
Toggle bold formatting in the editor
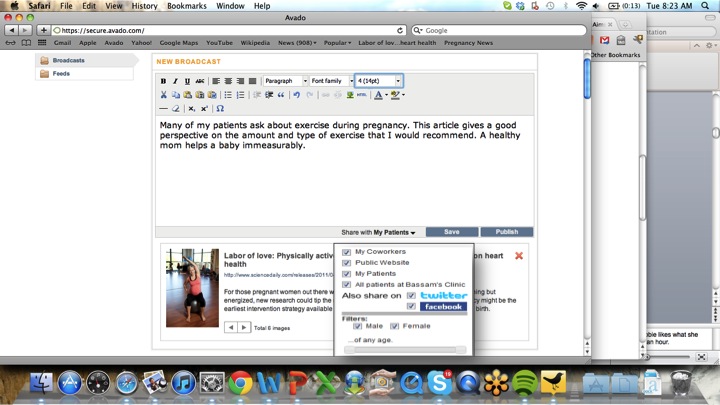[x=163, y=81]
